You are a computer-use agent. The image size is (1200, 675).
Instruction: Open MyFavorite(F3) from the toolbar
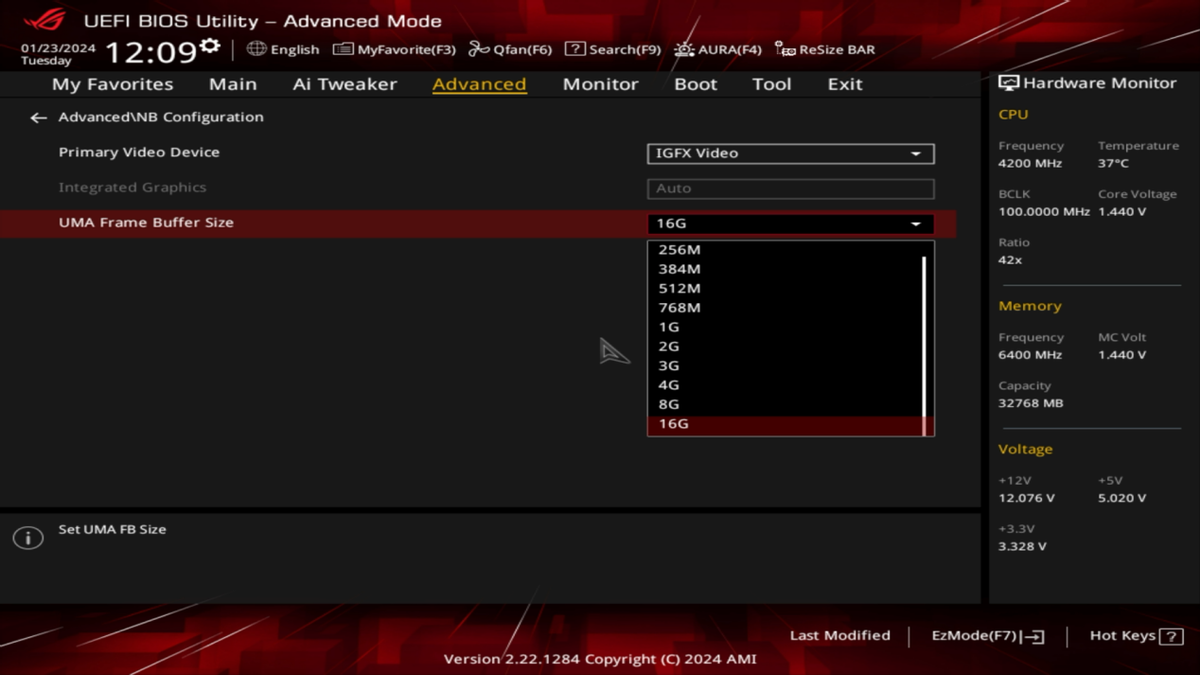(x=394, y=49)
